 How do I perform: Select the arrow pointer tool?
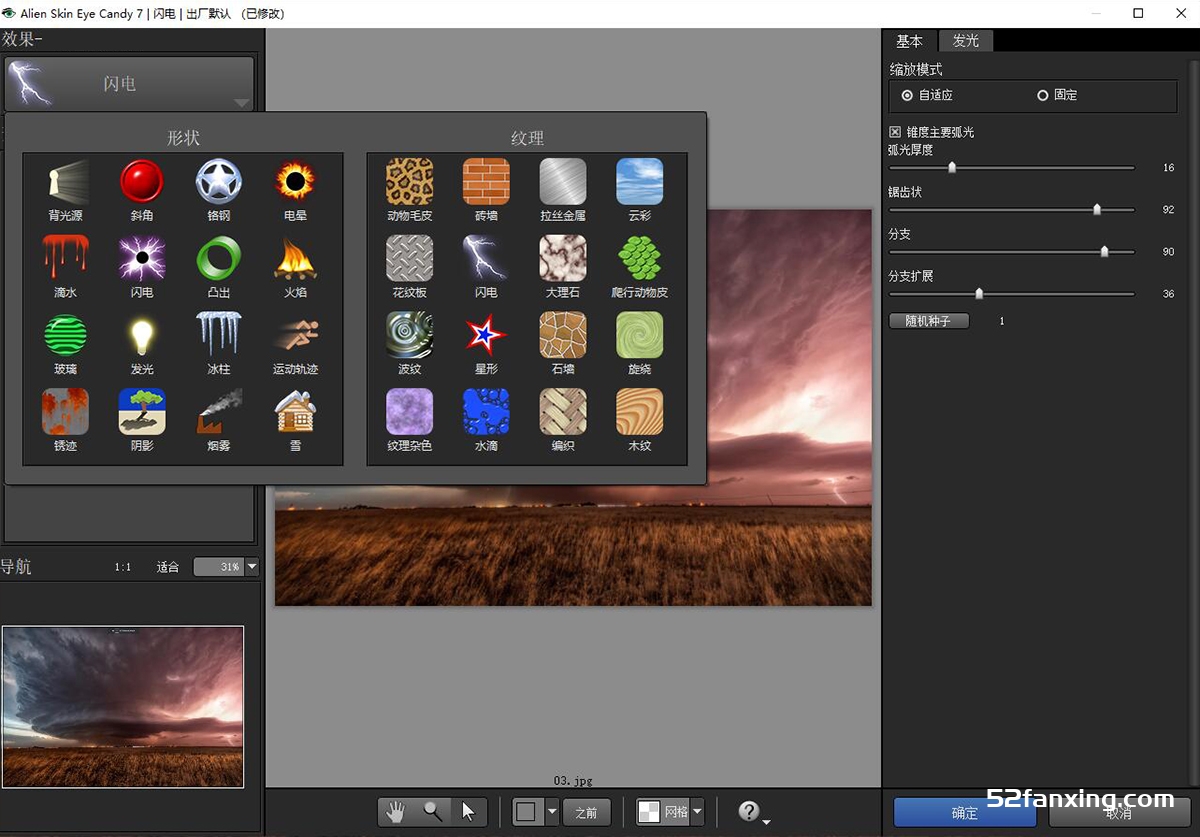467,812
